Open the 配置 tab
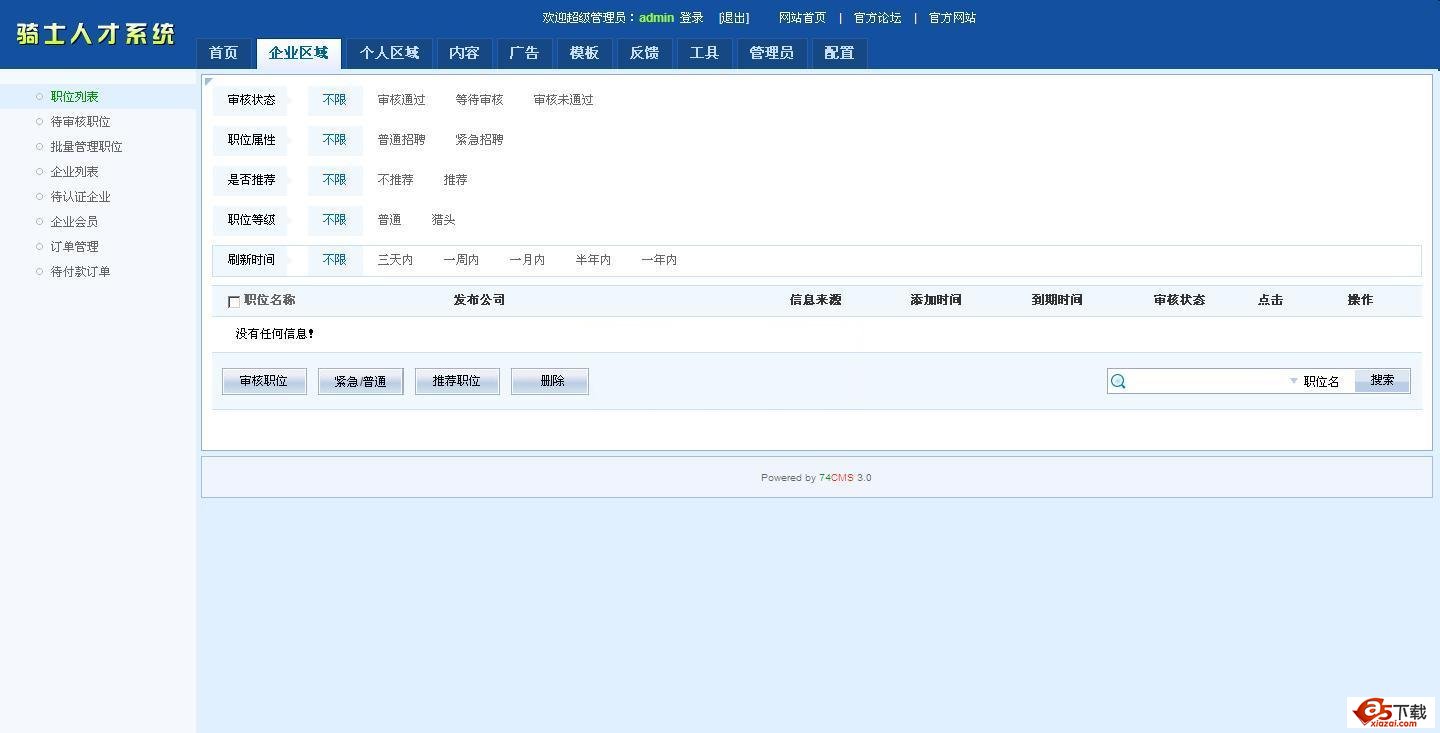1440x733 pixels. point(839,53)
